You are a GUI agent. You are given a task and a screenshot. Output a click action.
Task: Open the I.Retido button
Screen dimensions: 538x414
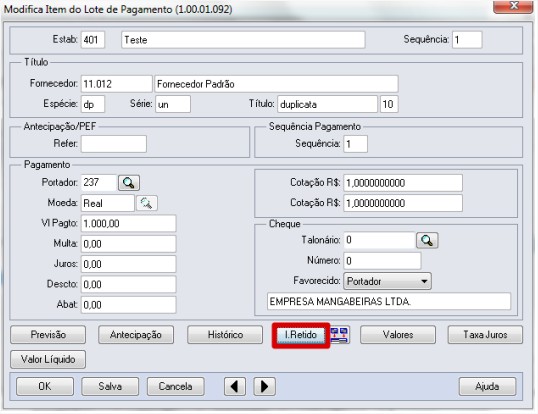(301, 334)
